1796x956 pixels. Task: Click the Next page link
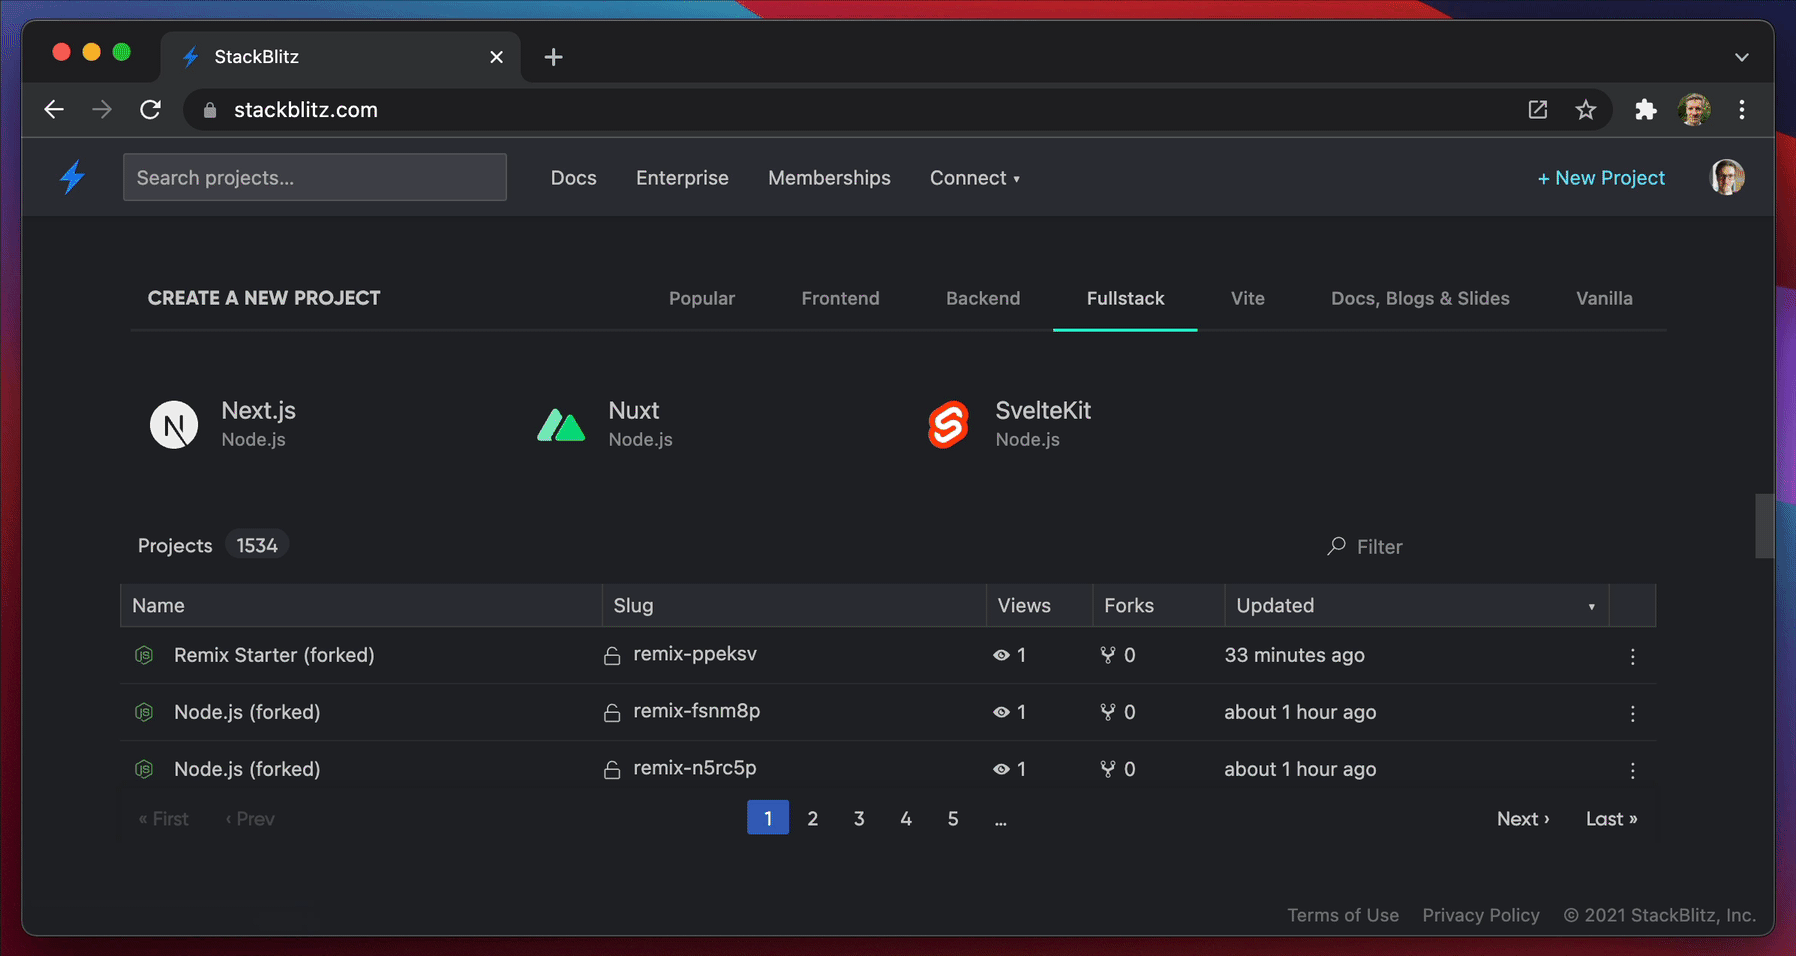coord(1523,818)
